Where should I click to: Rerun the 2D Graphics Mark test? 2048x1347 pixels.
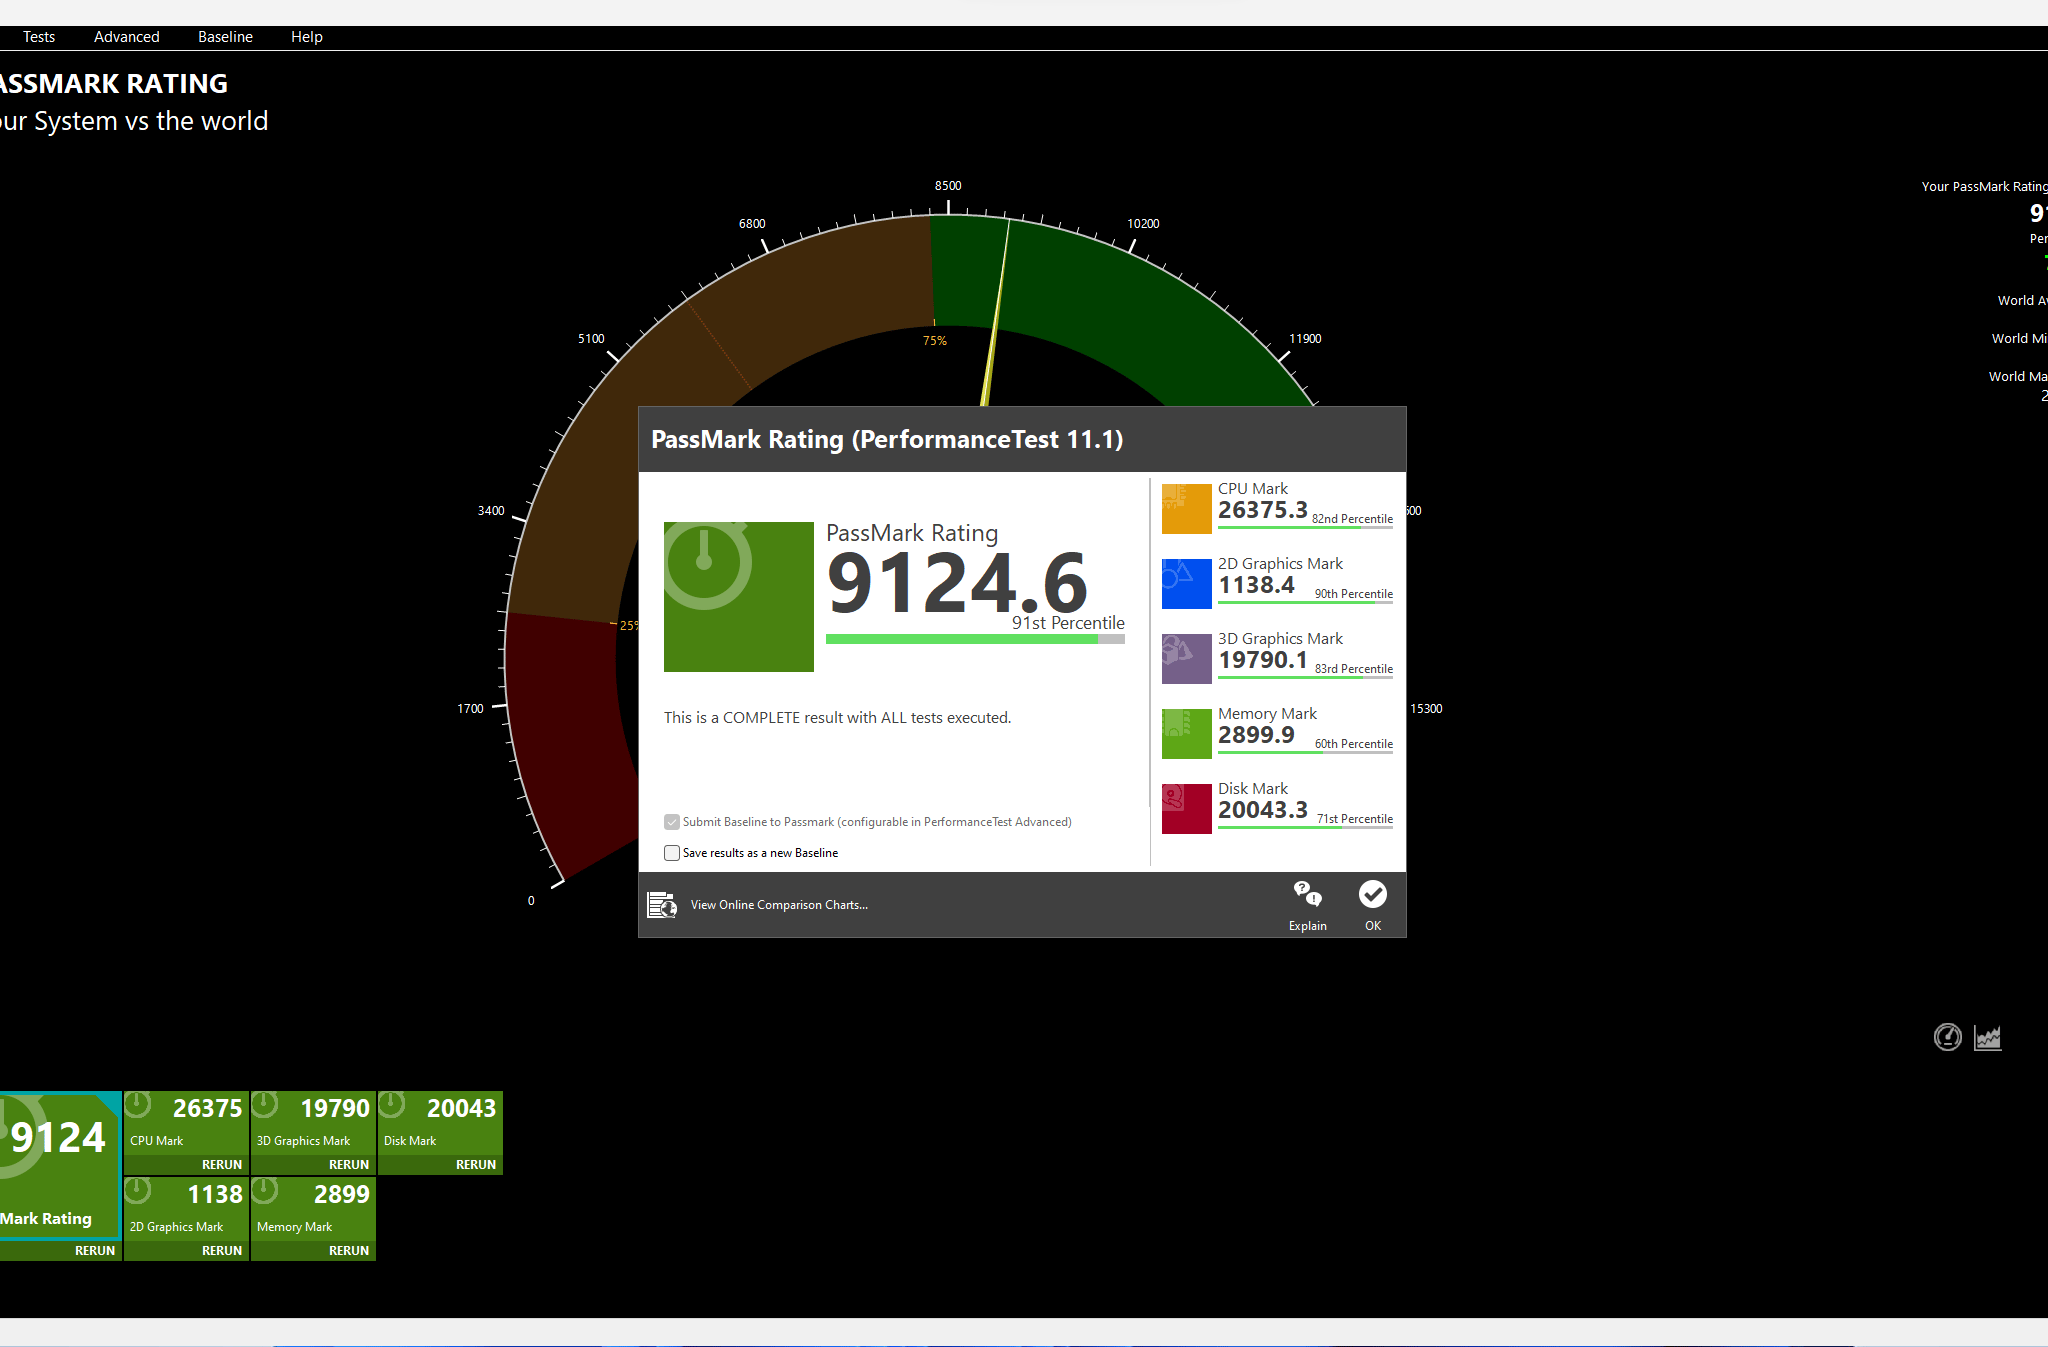point(222,1251)
